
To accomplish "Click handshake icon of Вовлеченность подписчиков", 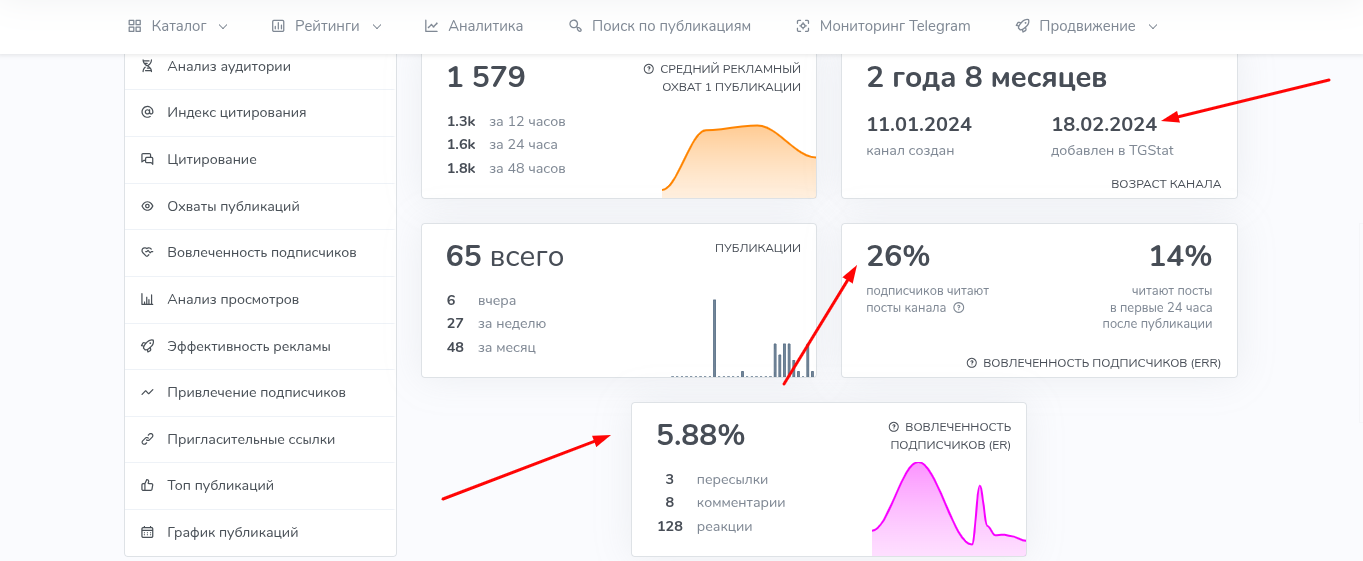I will point(147,253).
